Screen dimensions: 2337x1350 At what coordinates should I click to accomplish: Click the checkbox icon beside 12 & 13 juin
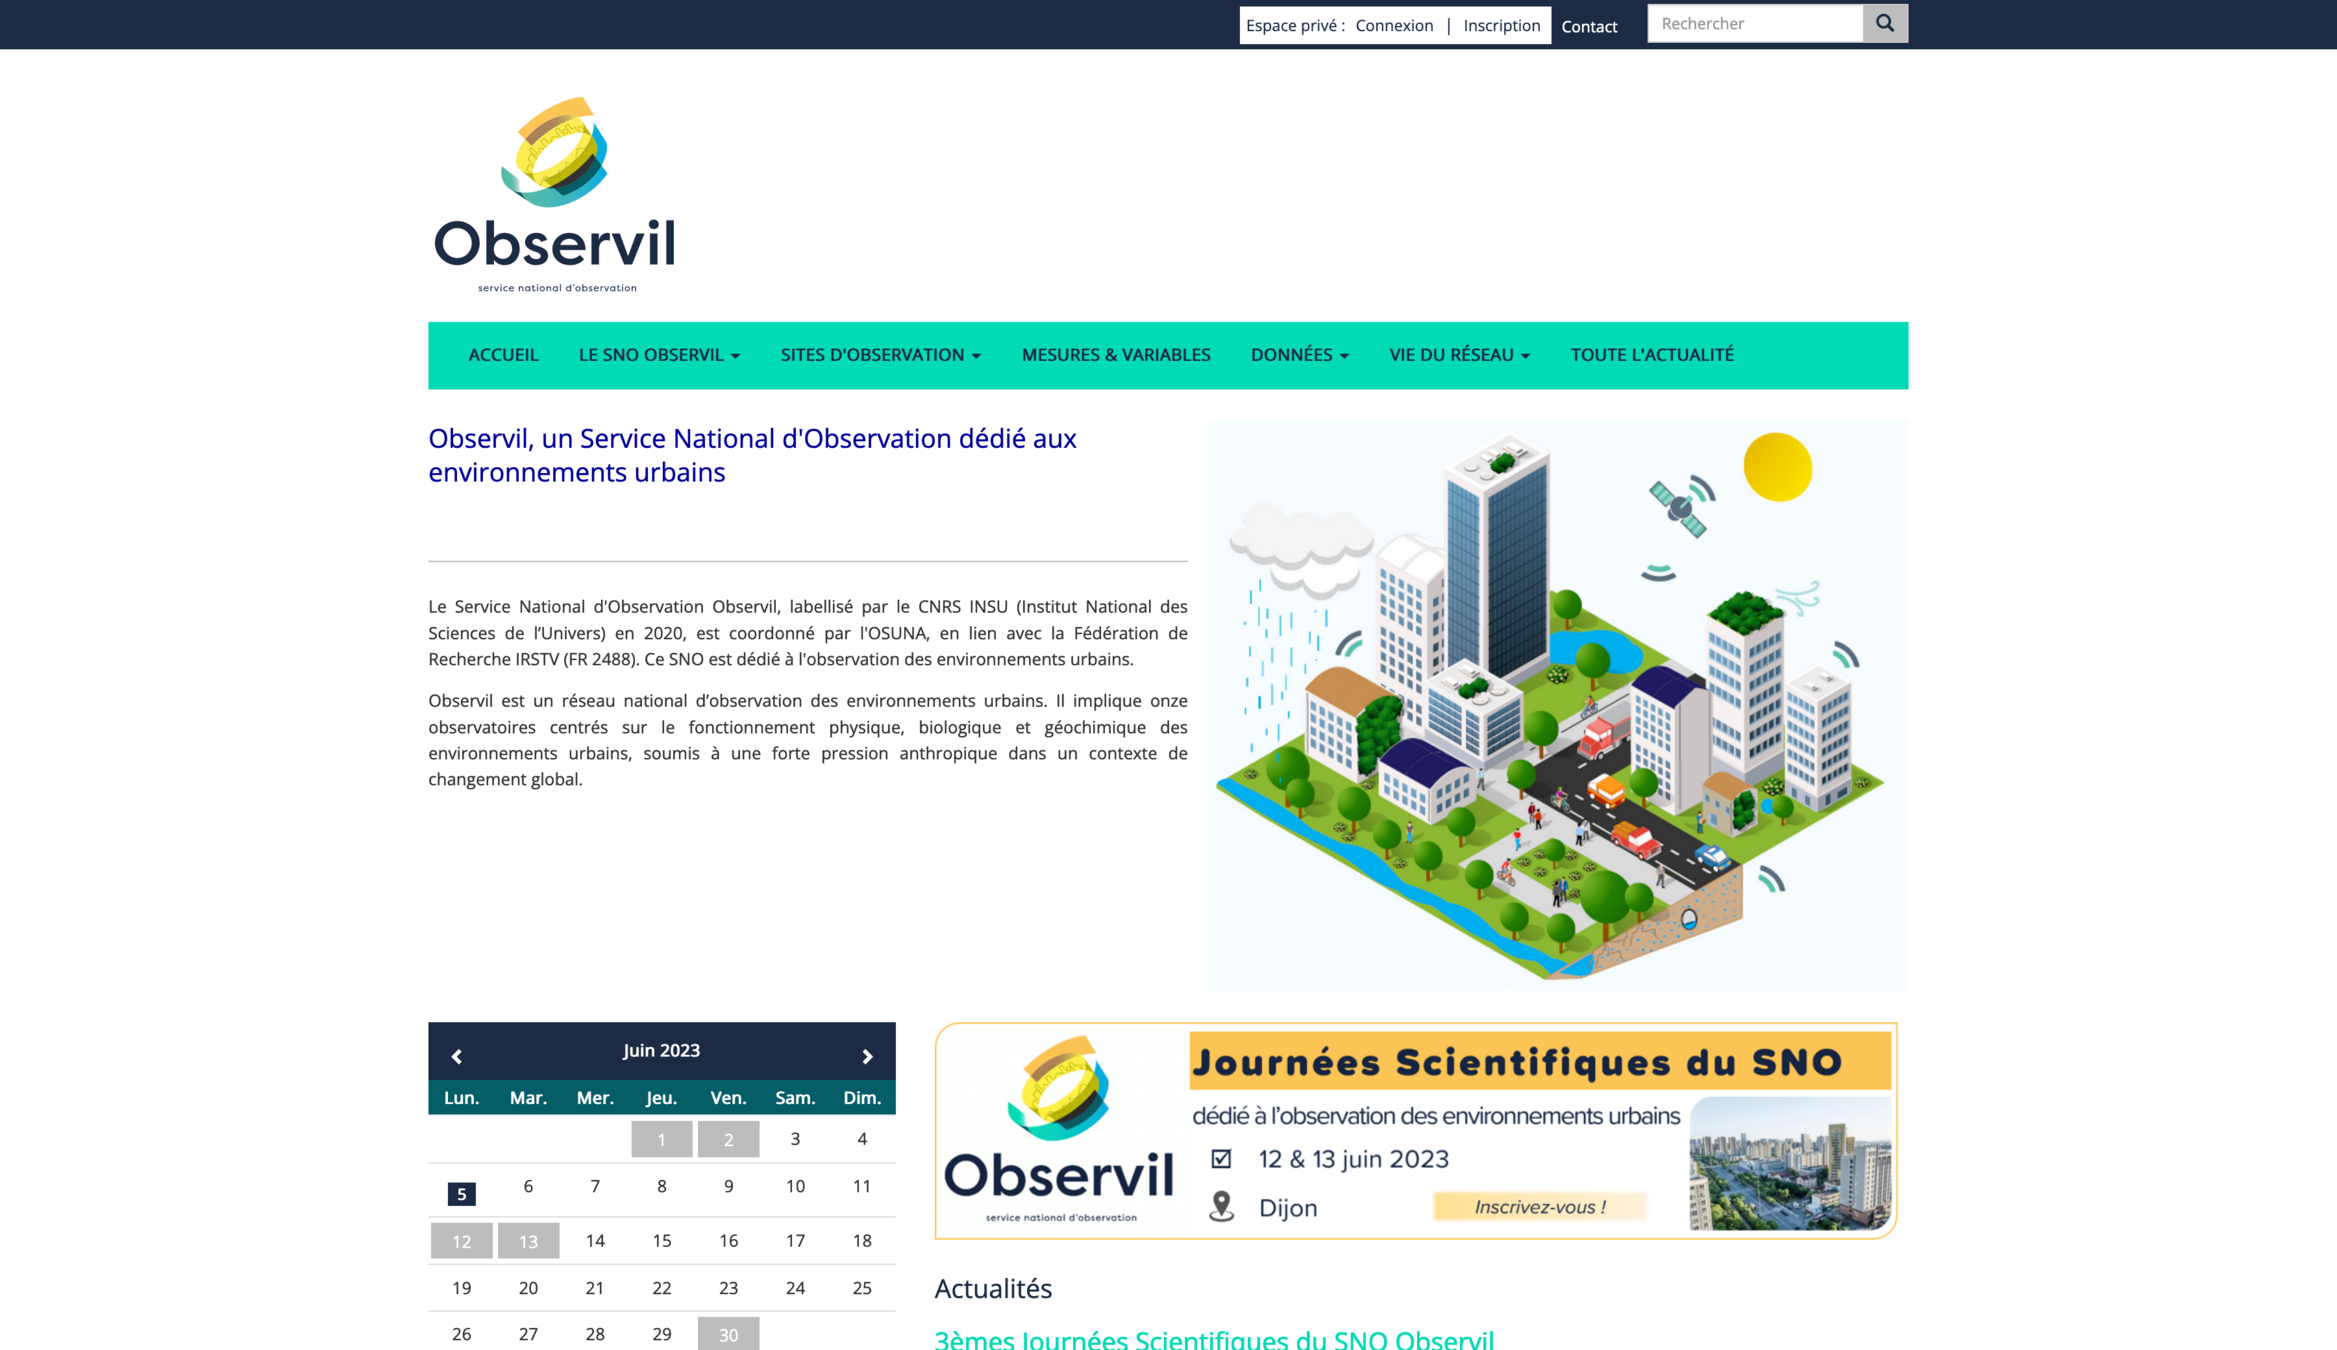click(x=1221, y=1159)
